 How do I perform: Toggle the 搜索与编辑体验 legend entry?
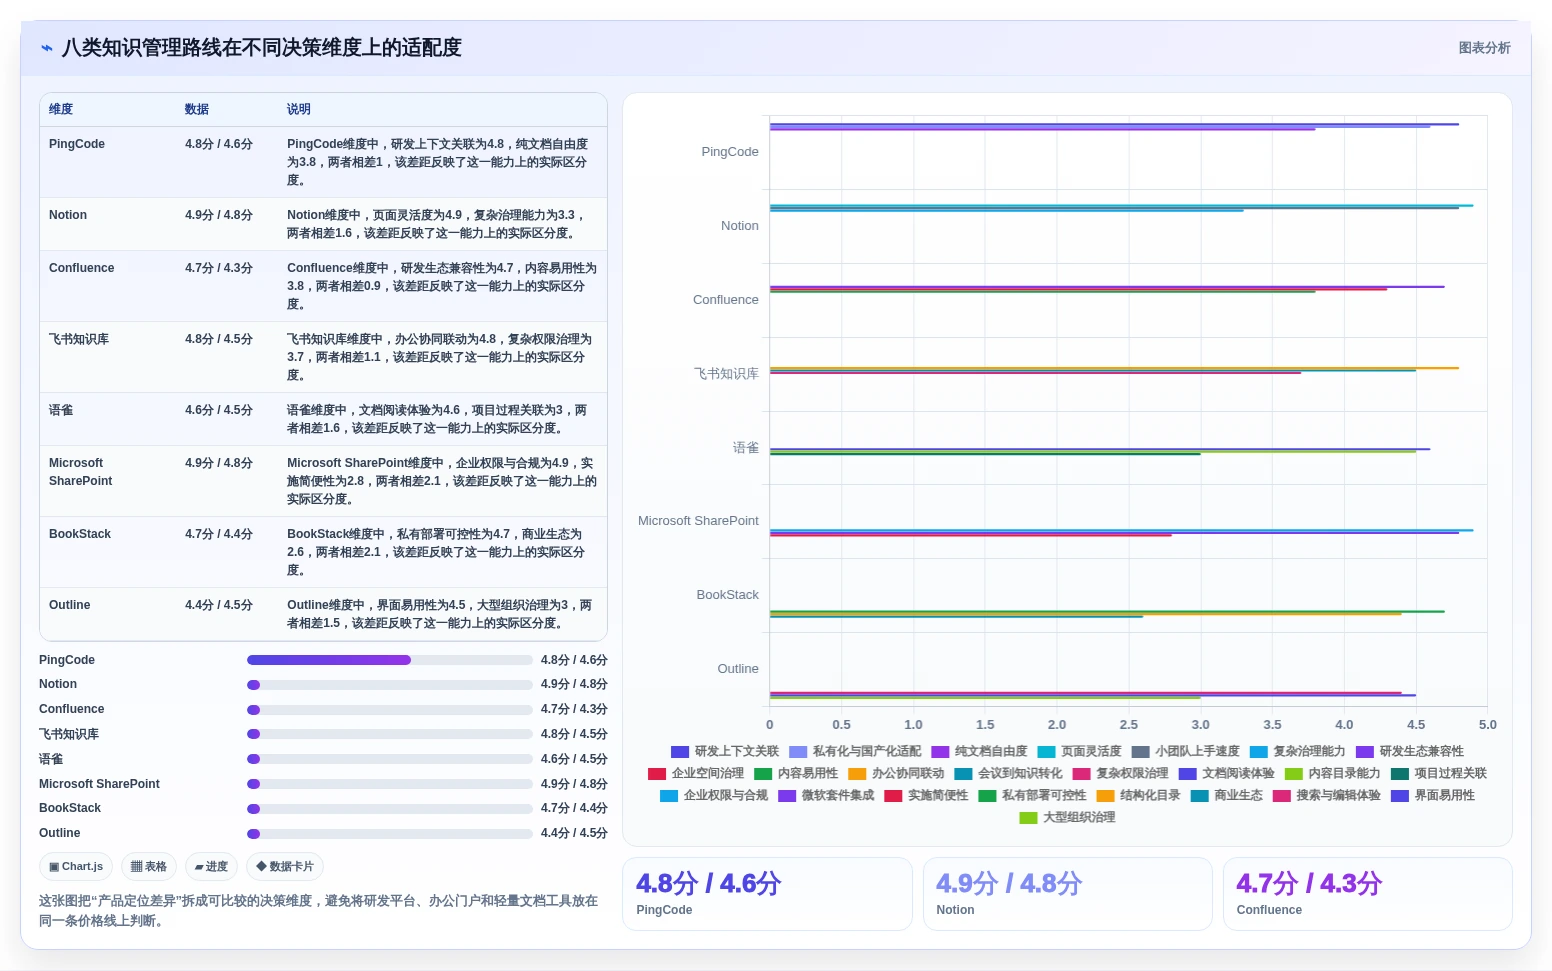pyautogui.click(x=1326, y=795)
